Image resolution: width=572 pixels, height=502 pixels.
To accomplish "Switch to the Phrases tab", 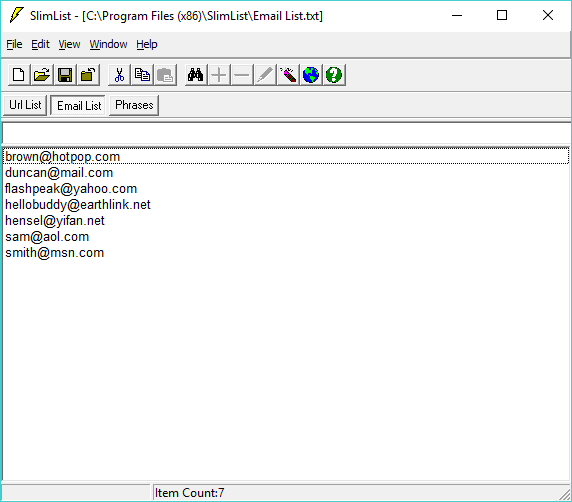I will pyautogui.click(x=134, y=105).
